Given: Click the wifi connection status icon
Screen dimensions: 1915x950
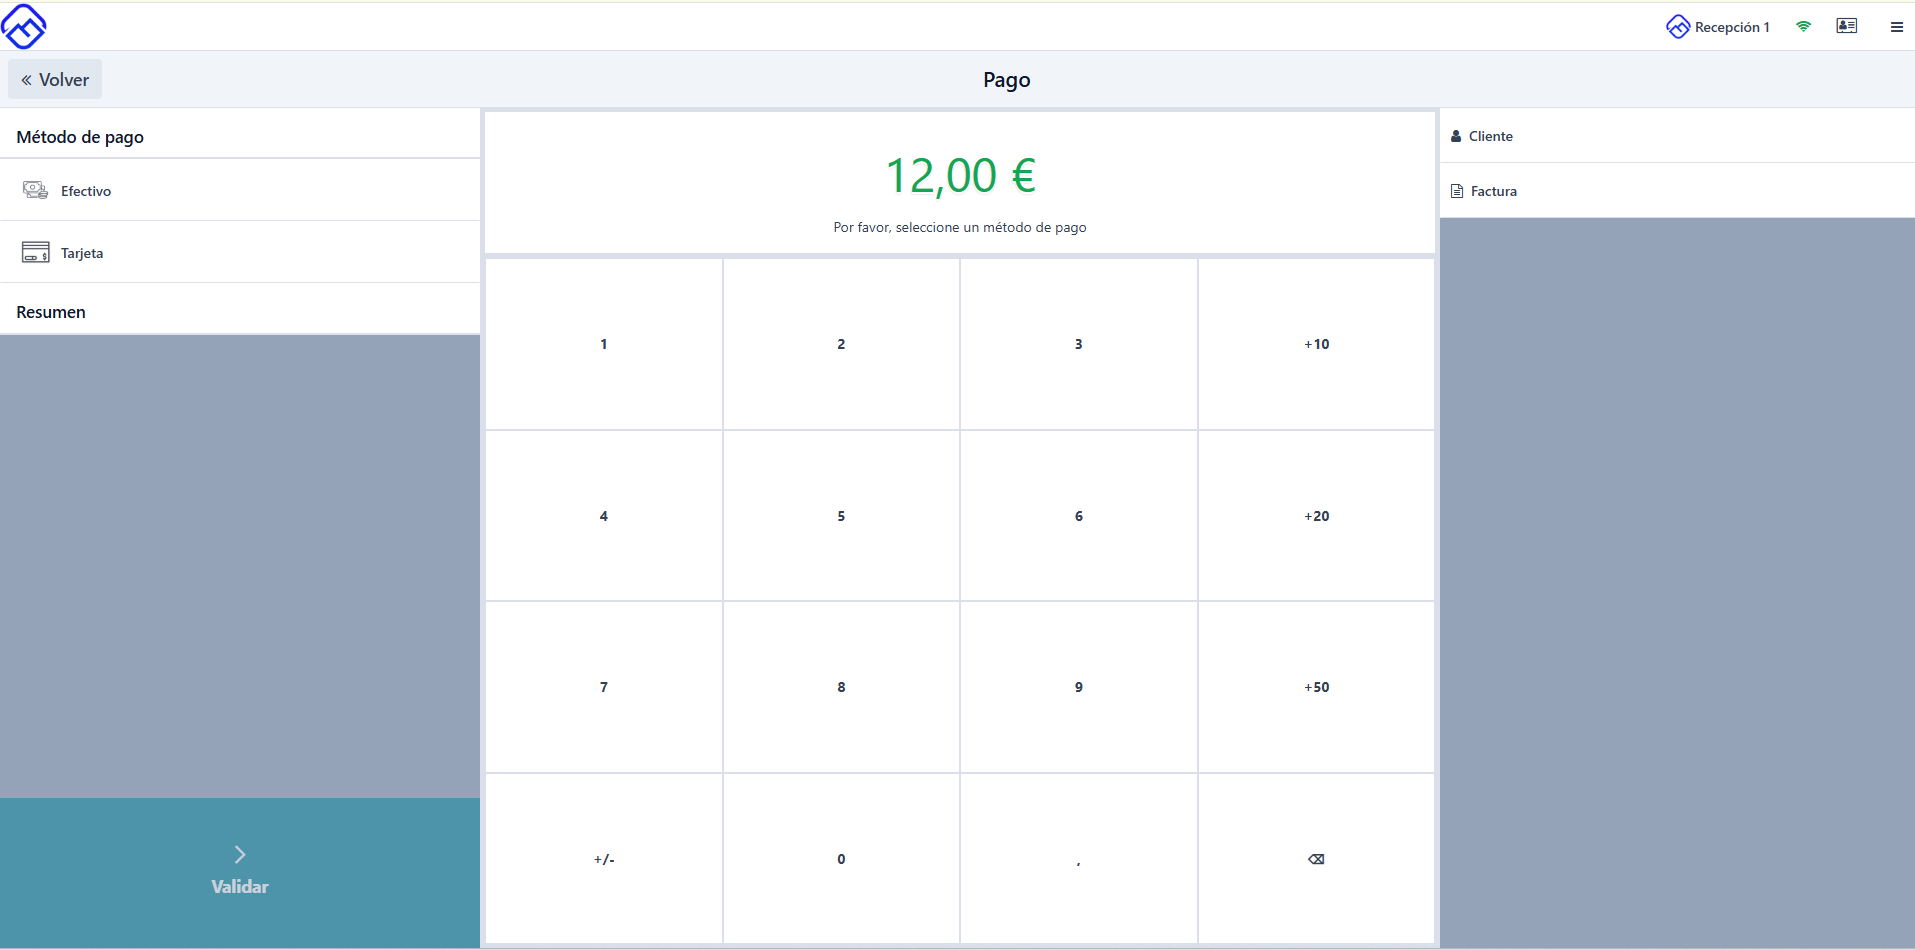Looking at the screenshot, I should 1803,27.
